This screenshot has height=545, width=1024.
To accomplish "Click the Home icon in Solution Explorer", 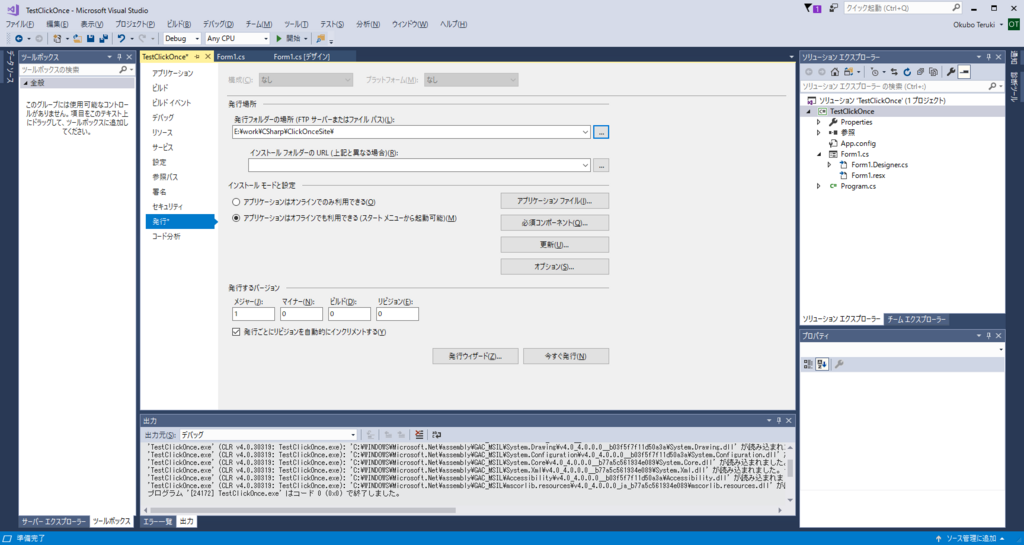I will point(835,72).
